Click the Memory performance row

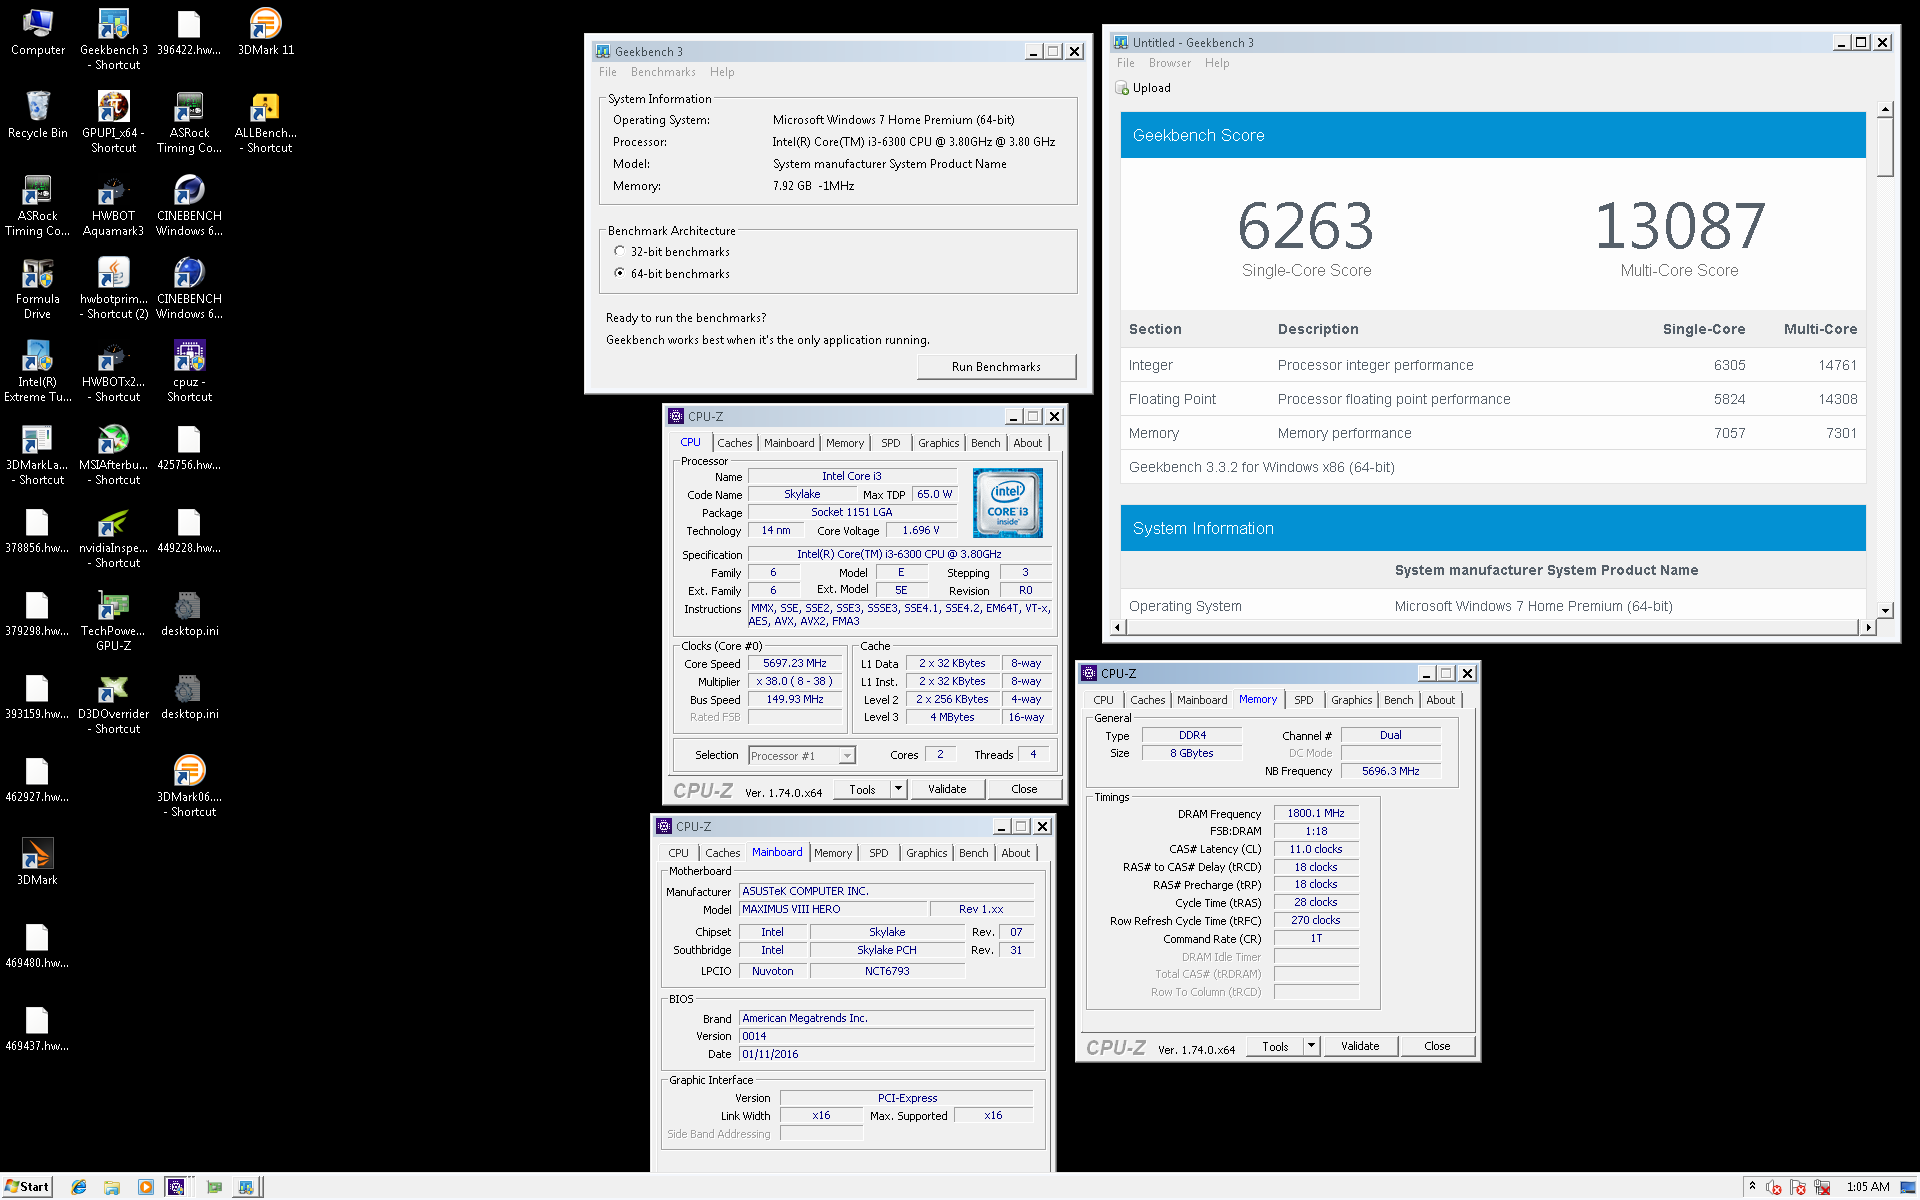[x=1493, y=433]
